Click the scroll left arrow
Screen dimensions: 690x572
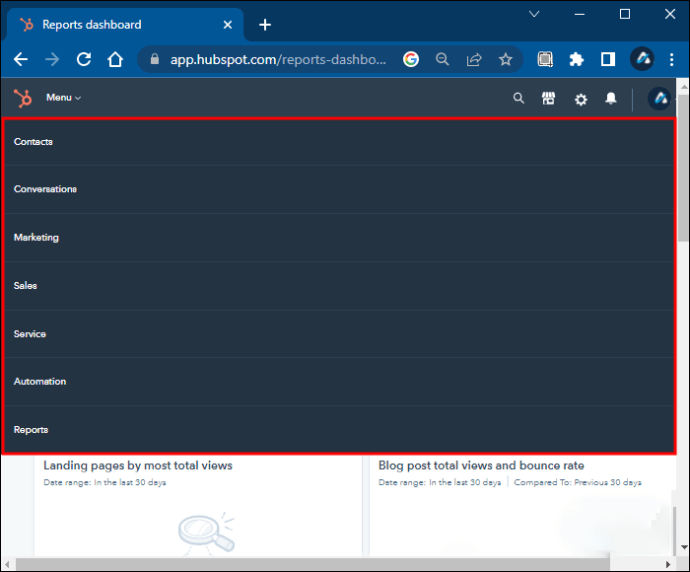click(7, 564)
